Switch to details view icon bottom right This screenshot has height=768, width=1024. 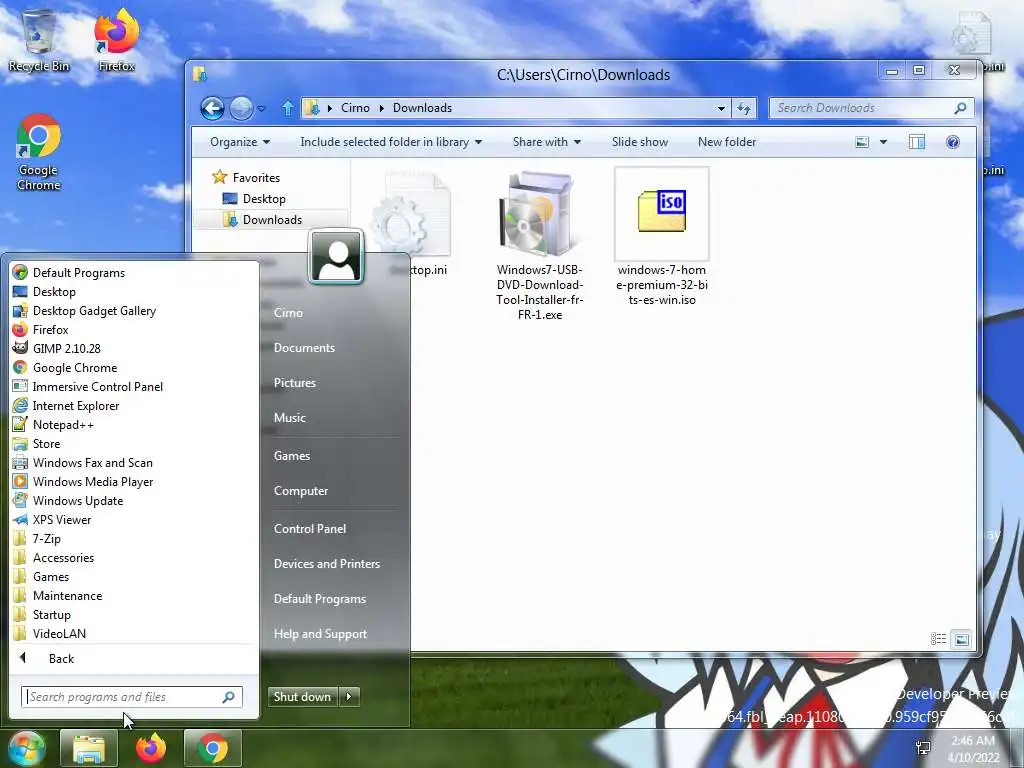[938, 639]
